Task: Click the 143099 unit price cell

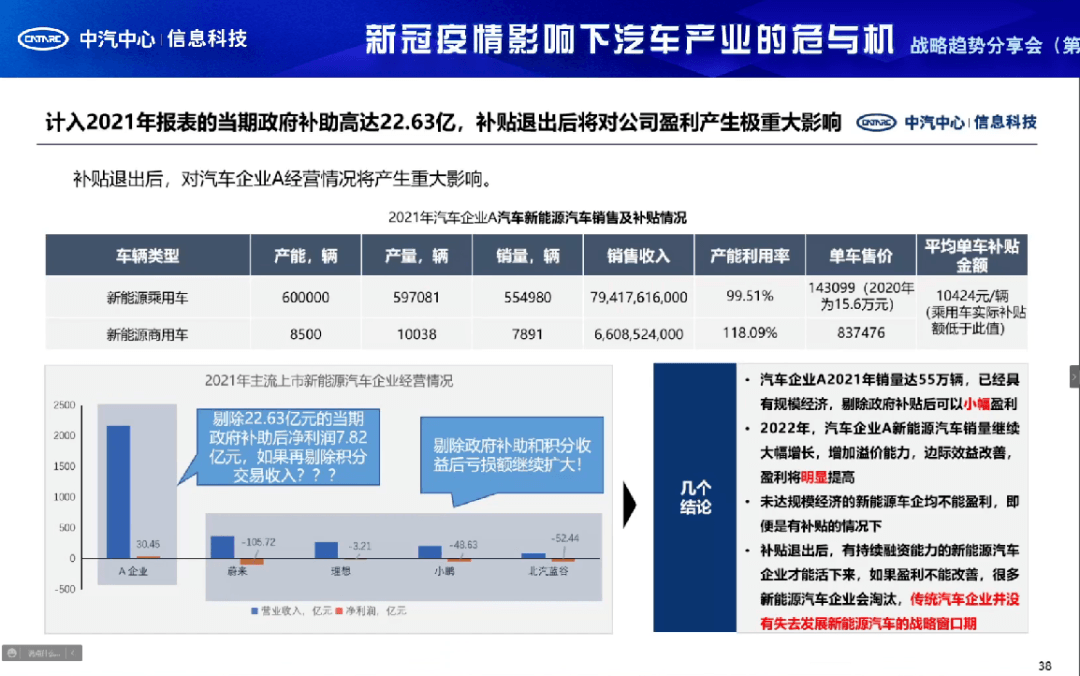Action: 861,296
